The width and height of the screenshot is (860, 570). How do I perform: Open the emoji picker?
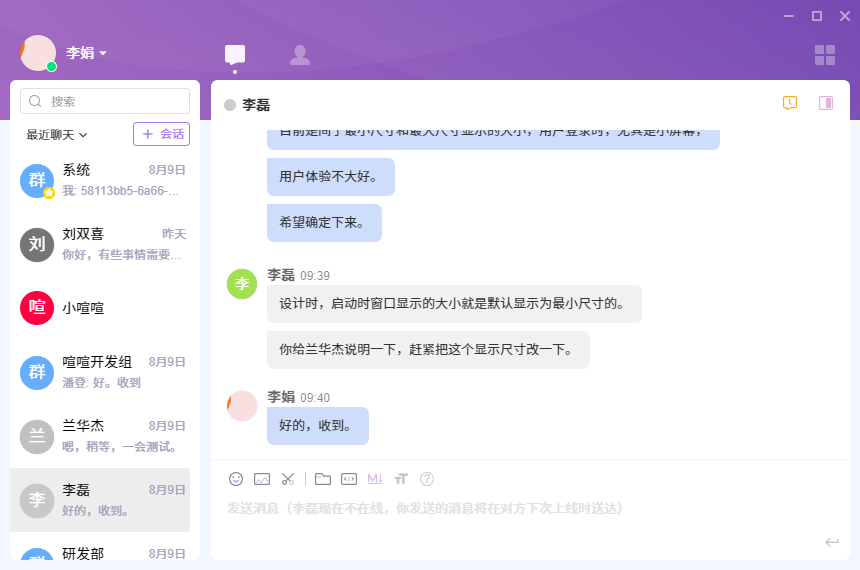pos(236,479)
